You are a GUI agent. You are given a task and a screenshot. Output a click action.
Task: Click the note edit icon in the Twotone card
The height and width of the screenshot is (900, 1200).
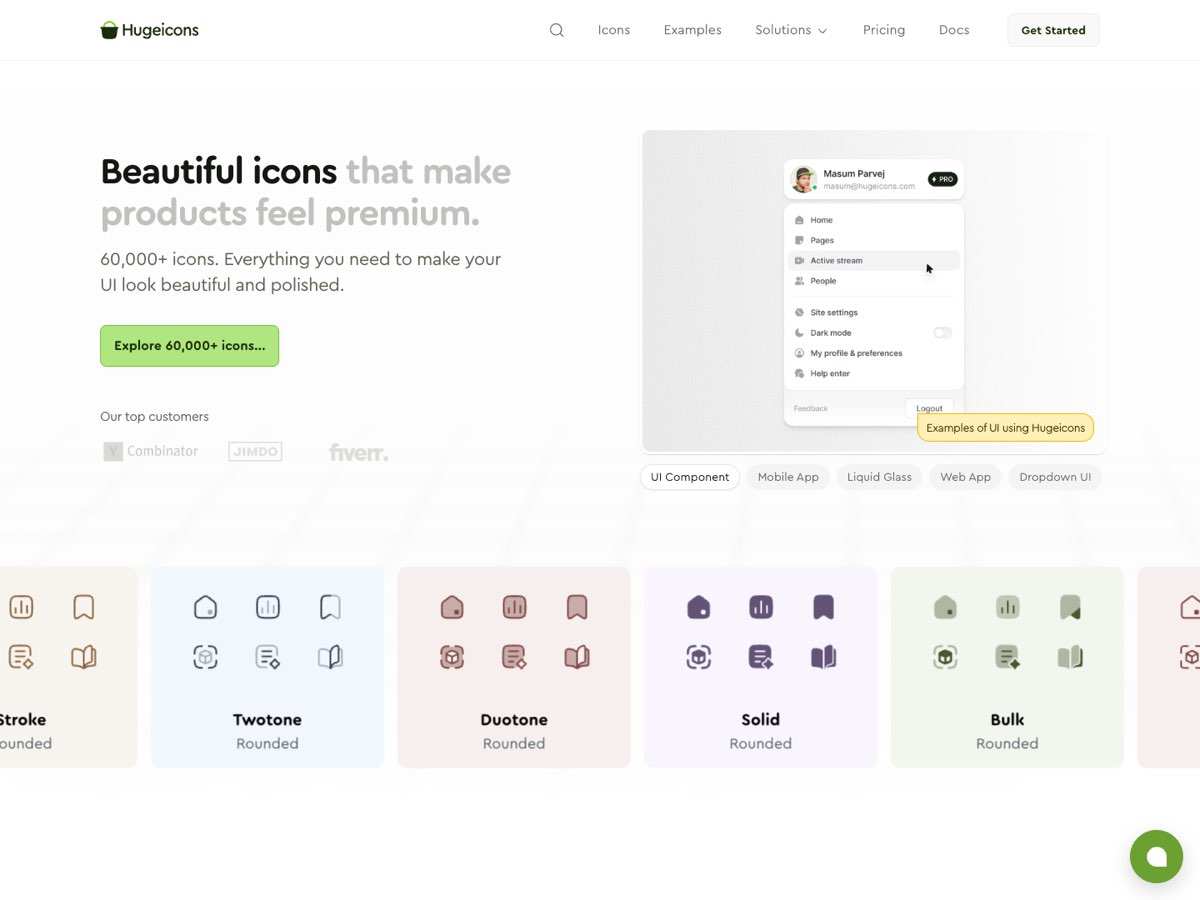coord(267,657)
